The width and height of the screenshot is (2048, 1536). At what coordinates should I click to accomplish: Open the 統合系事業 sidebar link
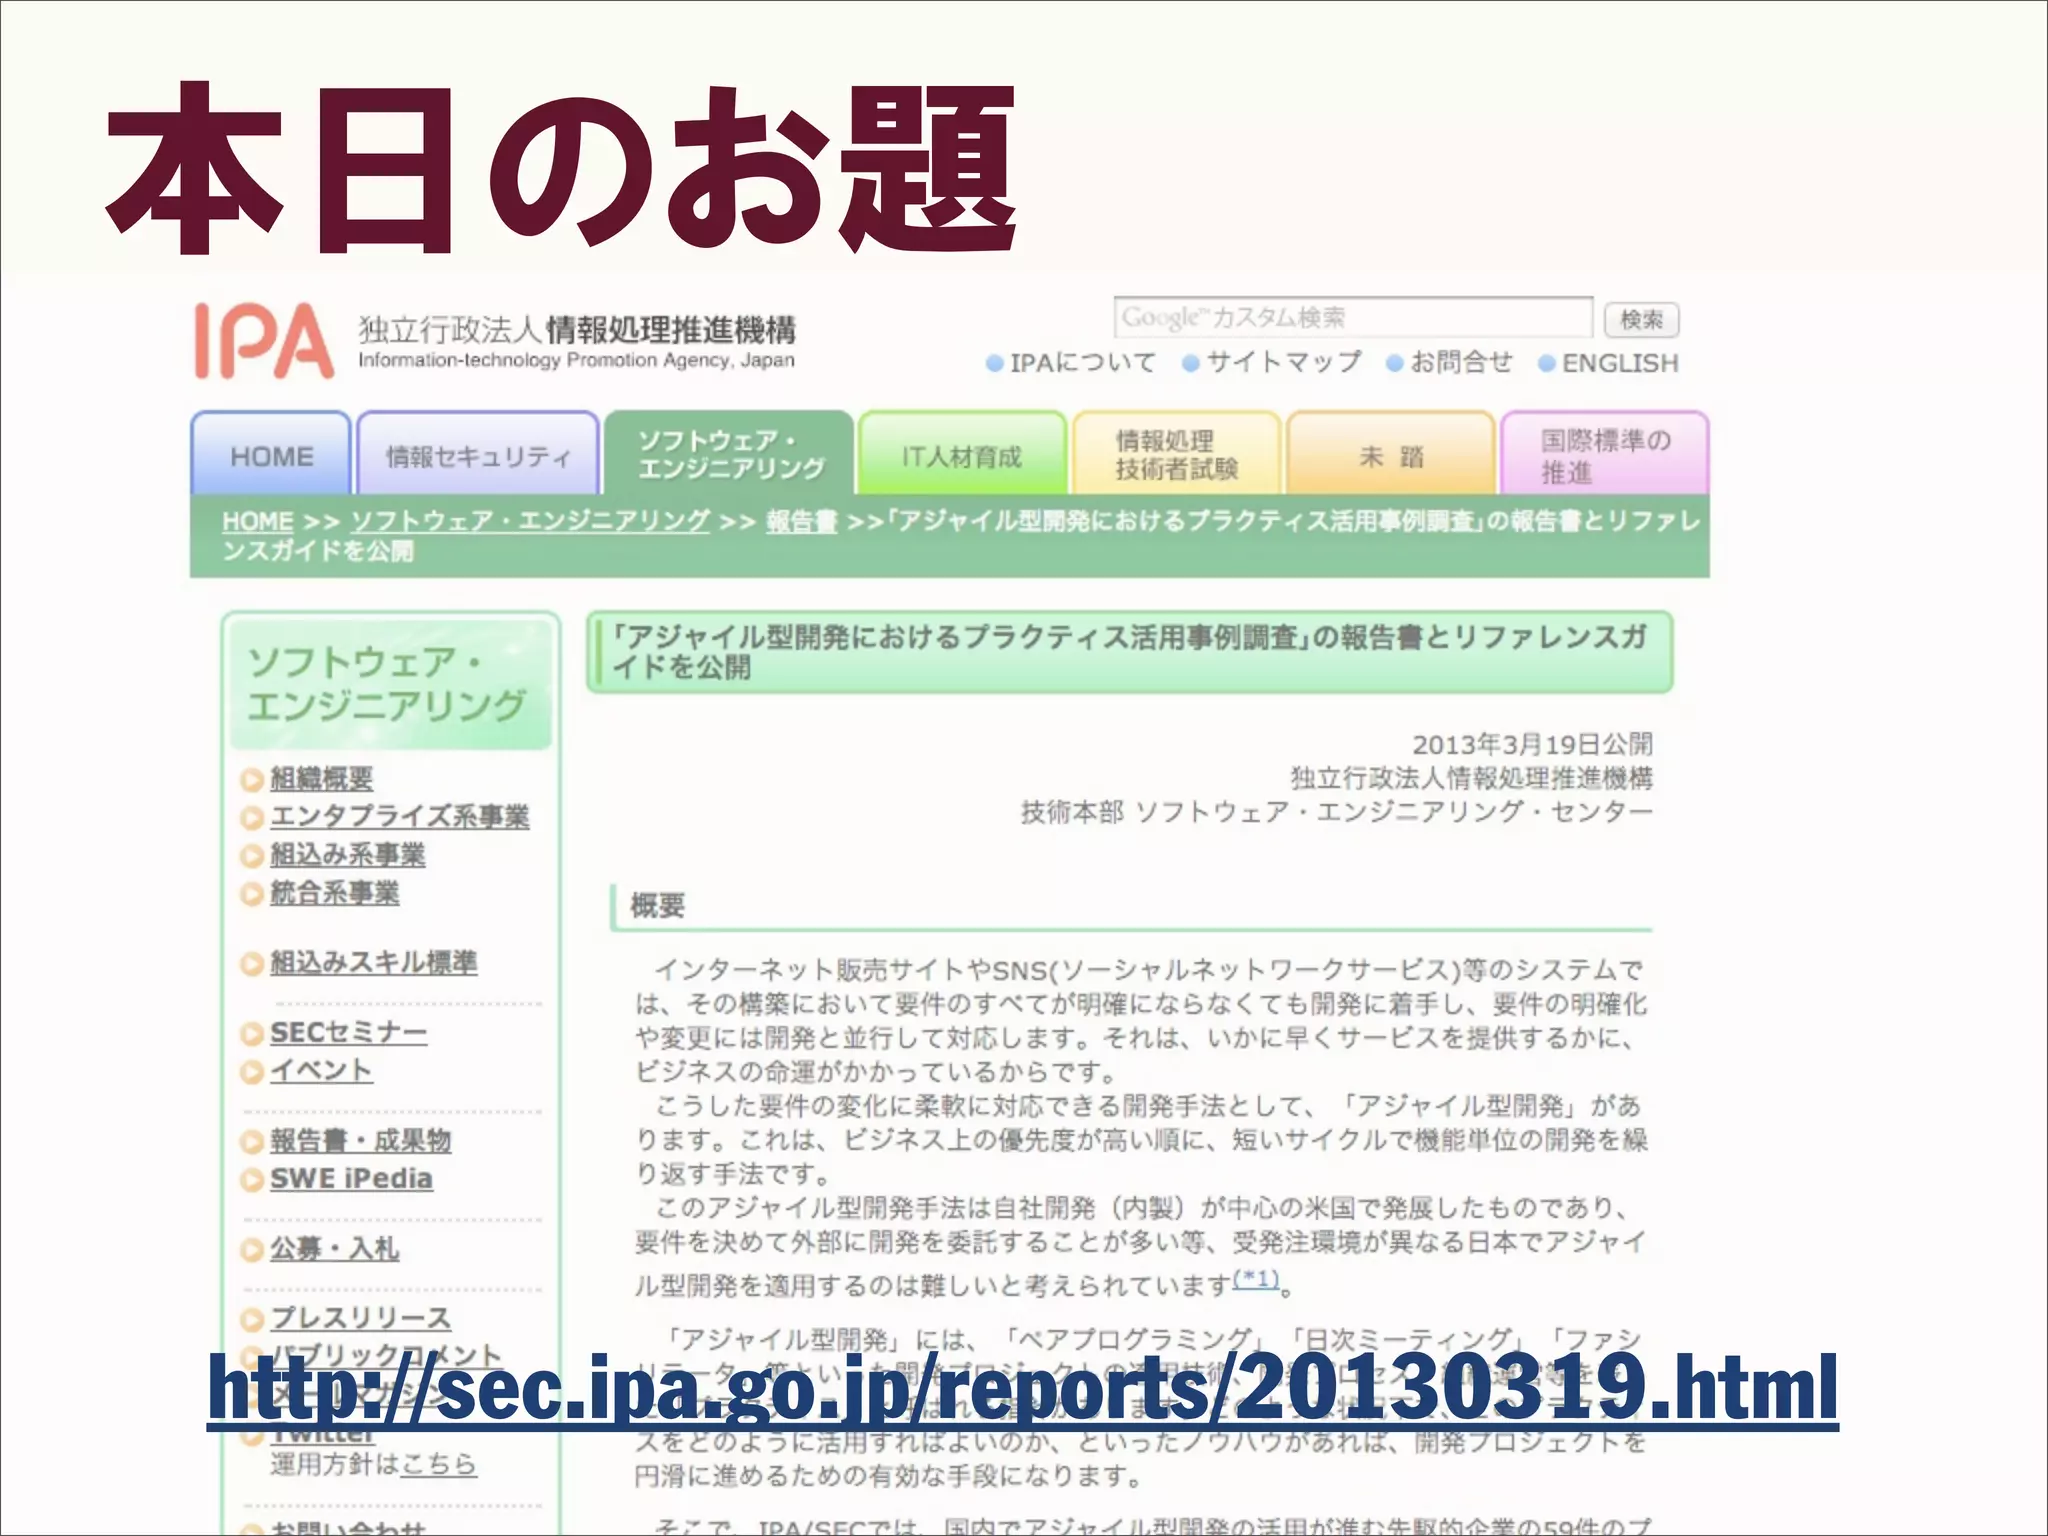(334, 892)
